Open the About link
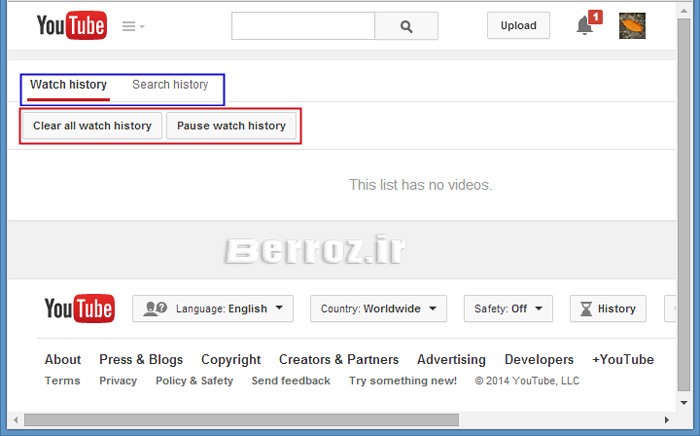The image size is (700, 436). pos(63,359)
